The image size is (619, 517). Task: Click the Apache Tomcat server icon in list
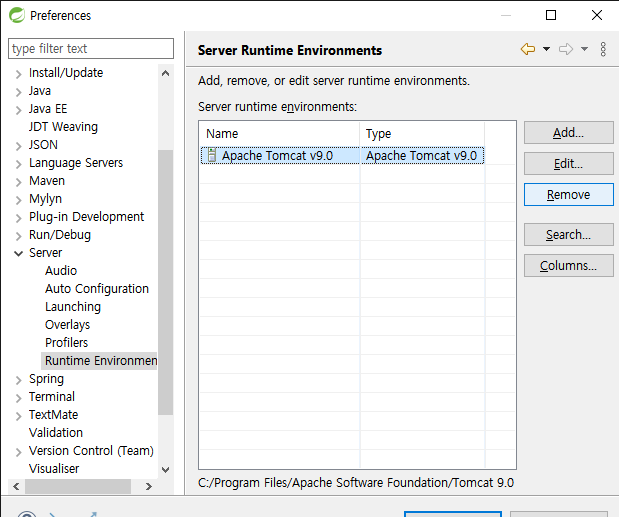tap(212, 155)
